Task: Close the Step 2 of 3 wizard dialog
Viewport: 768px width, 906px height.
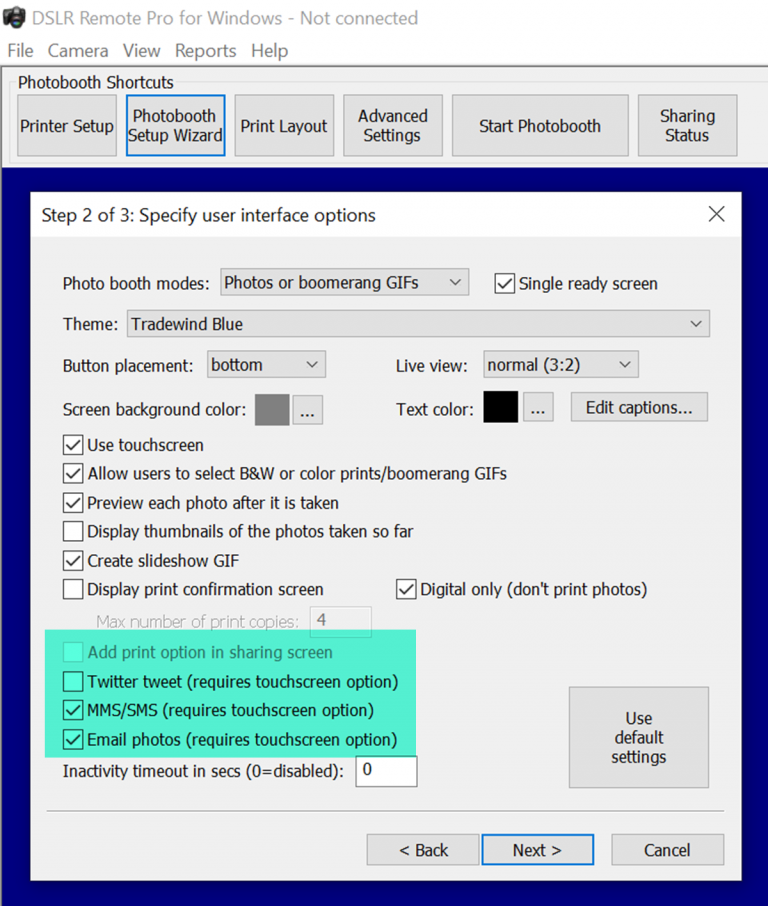Action: click(717, 214)
